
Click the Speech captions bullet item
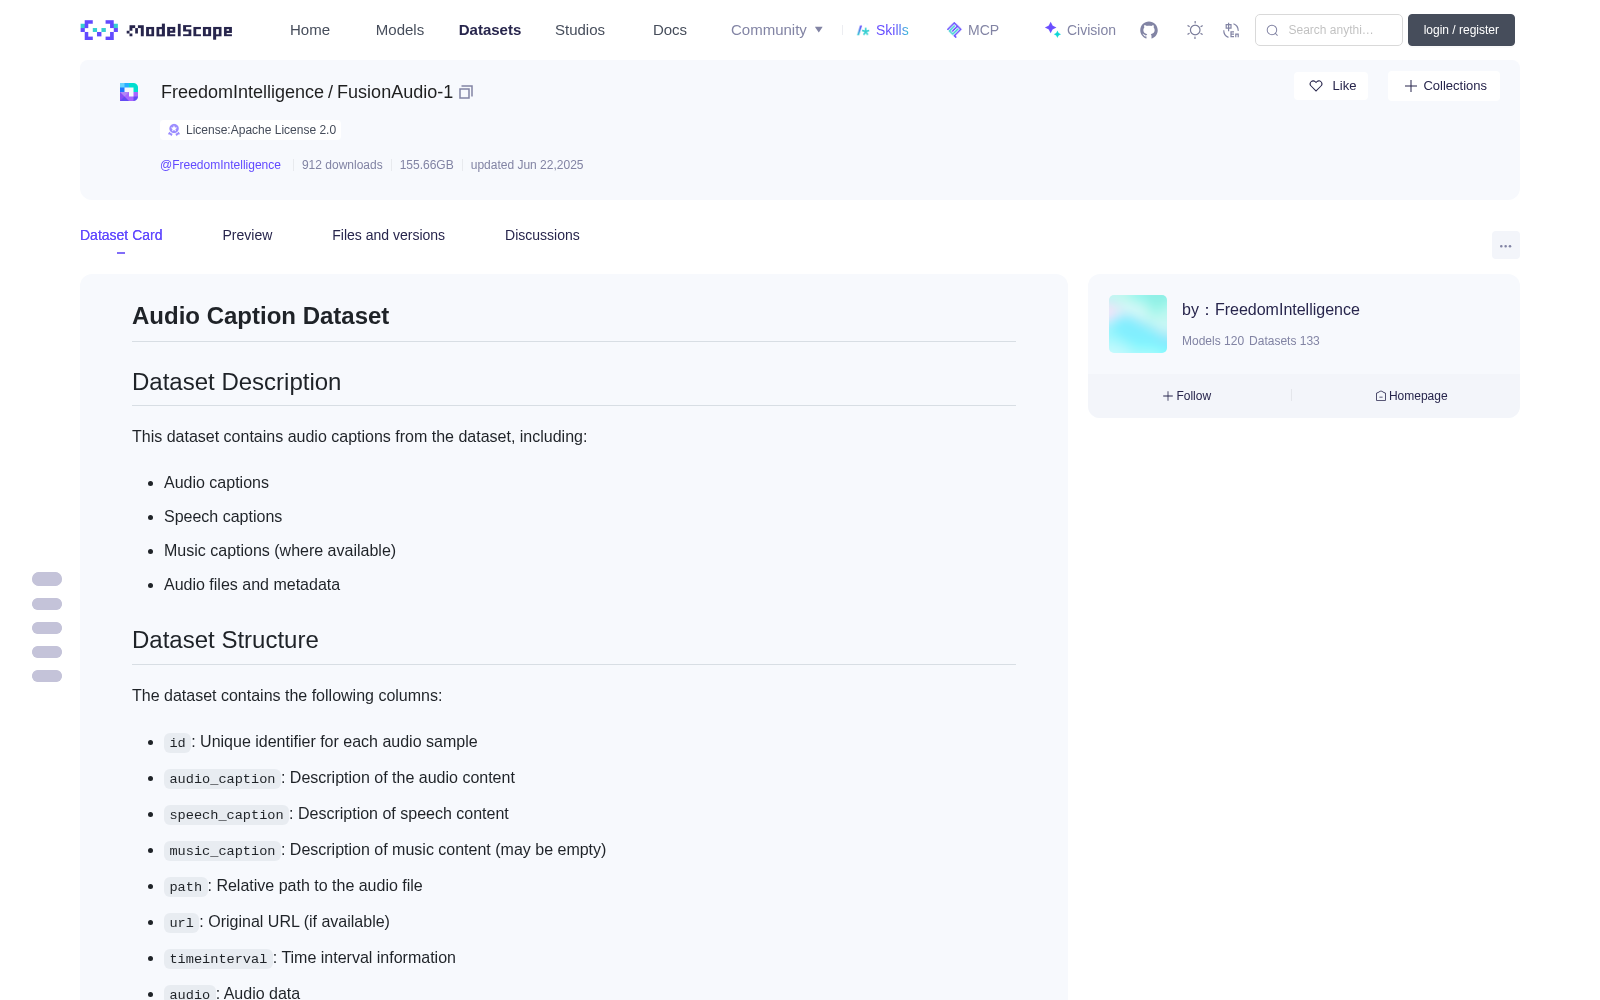click(x=223, y=517)
